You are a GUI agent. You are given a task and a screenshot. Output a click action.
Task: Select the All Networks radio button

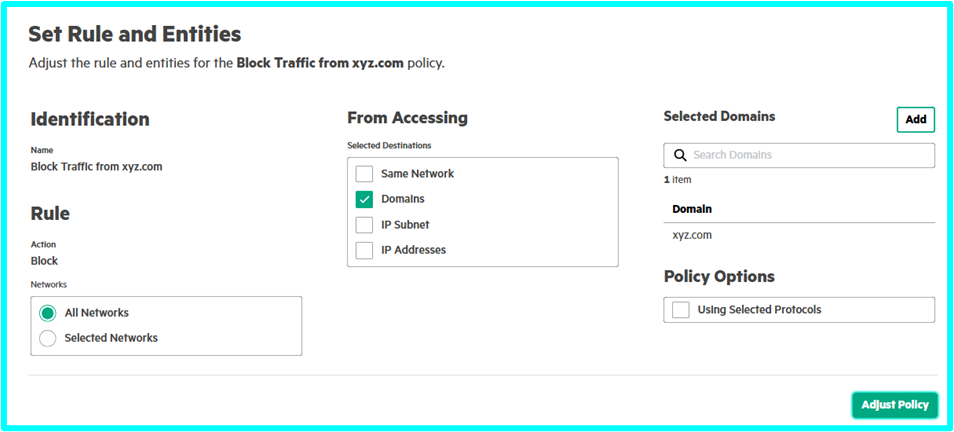(x=47, y=313)
